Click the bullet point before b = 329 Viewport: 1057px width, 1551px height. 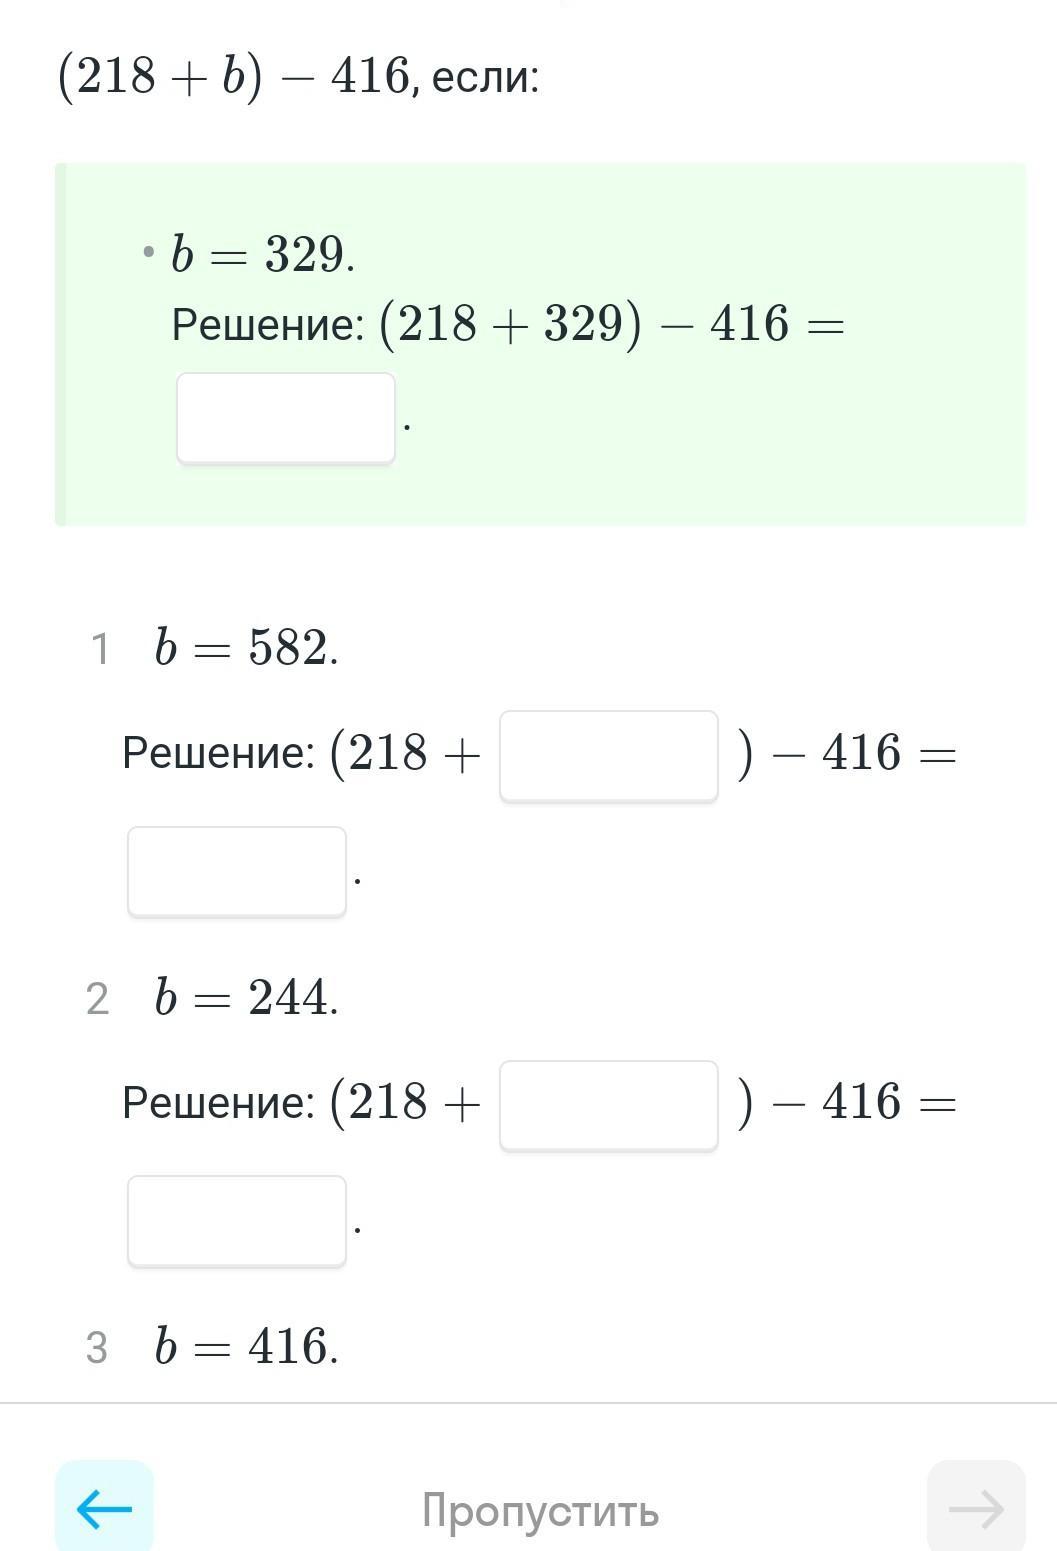click(148, 251)
